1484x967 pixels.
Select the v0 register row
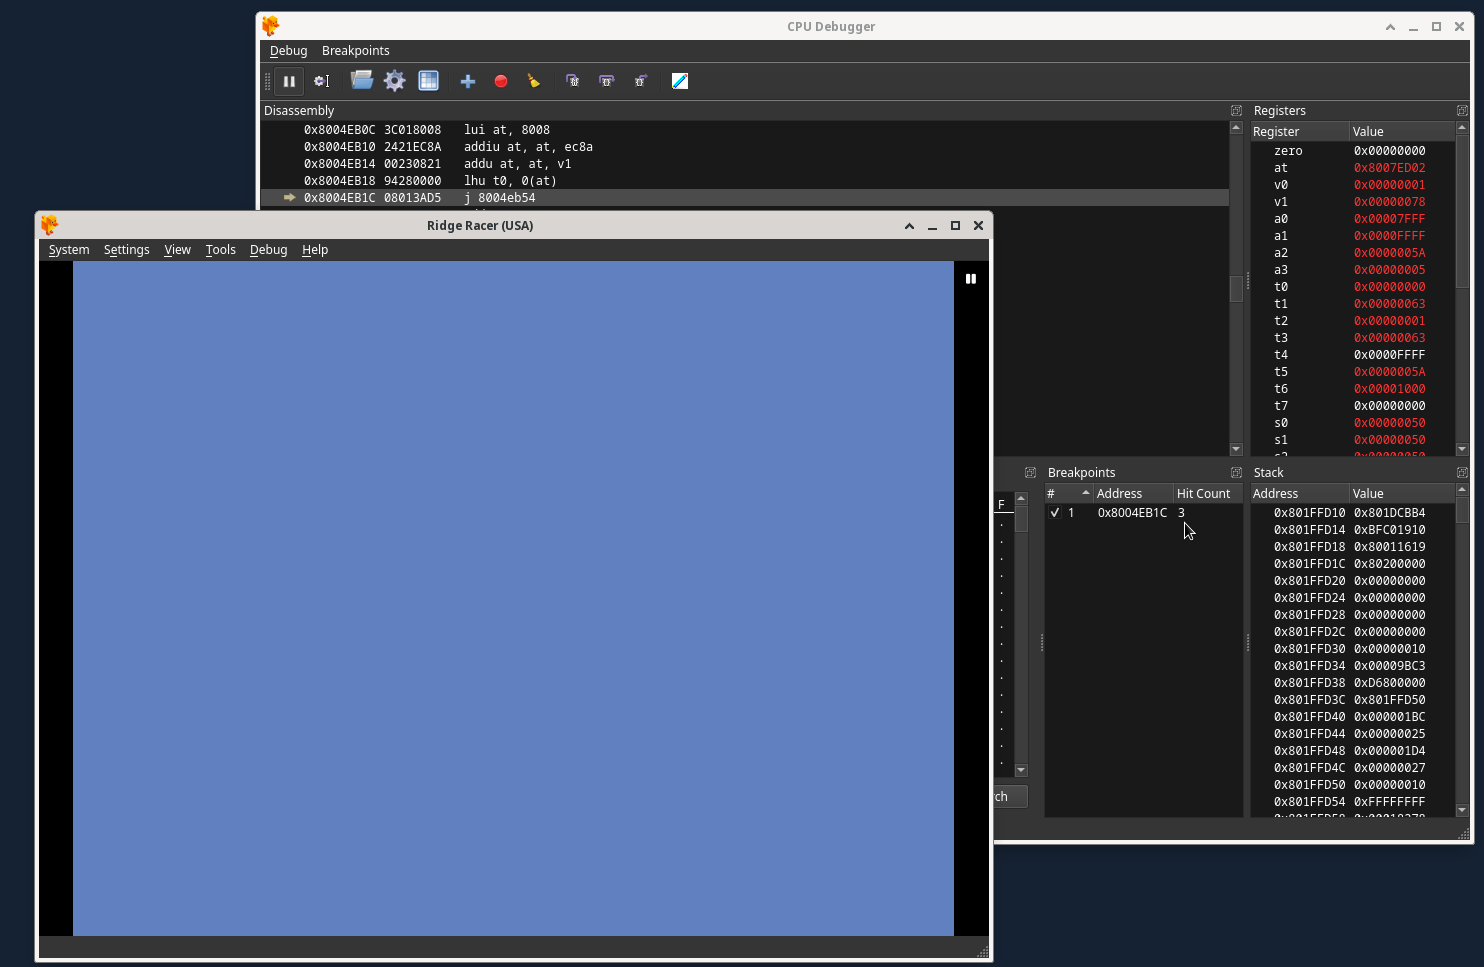point(1353,185)
